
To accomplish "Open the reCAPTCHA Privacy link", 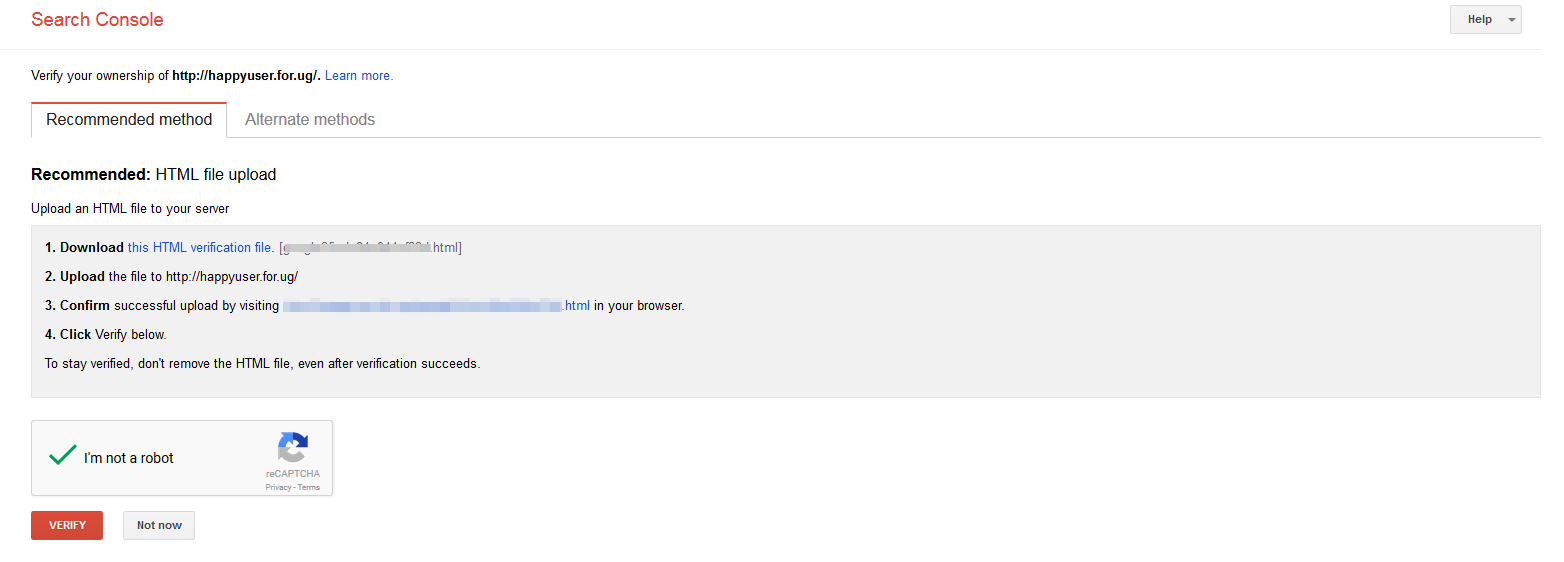I will point(278,488).
